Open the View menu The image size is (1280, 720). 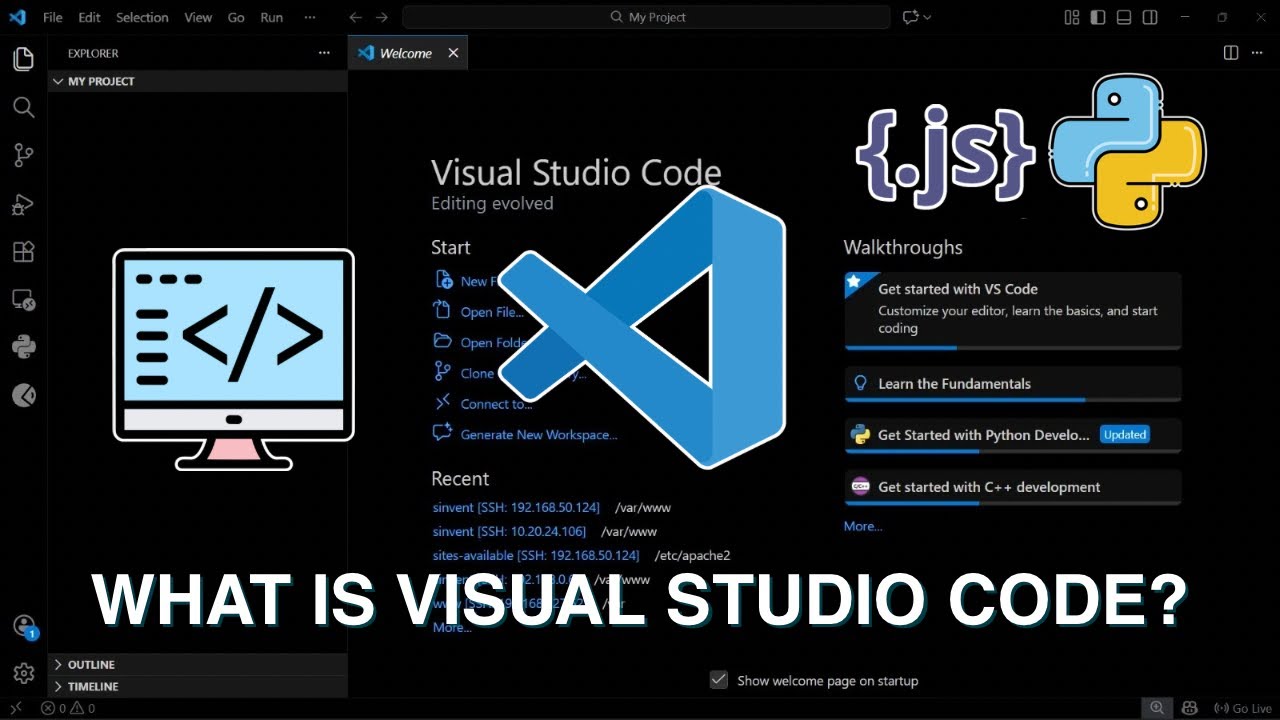point(198,17)
